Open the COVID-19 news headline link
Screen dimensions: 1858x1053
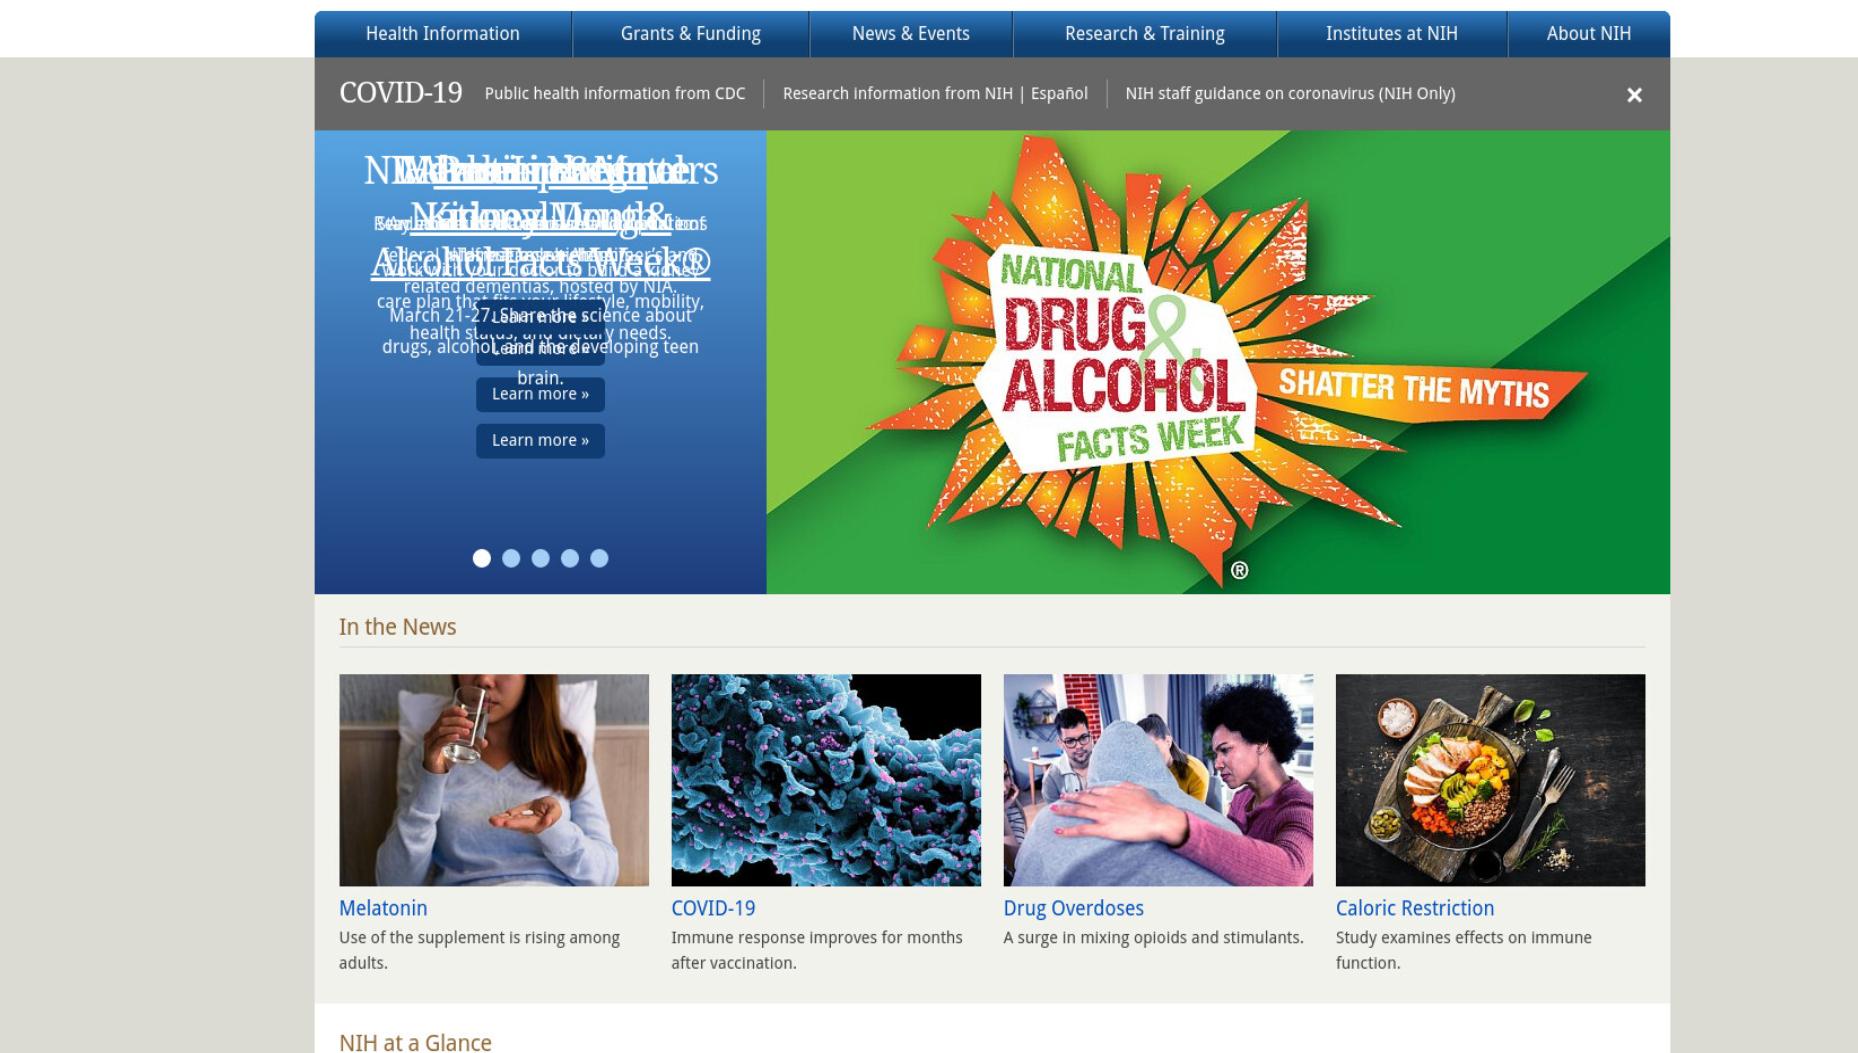[x=713, y=908]
